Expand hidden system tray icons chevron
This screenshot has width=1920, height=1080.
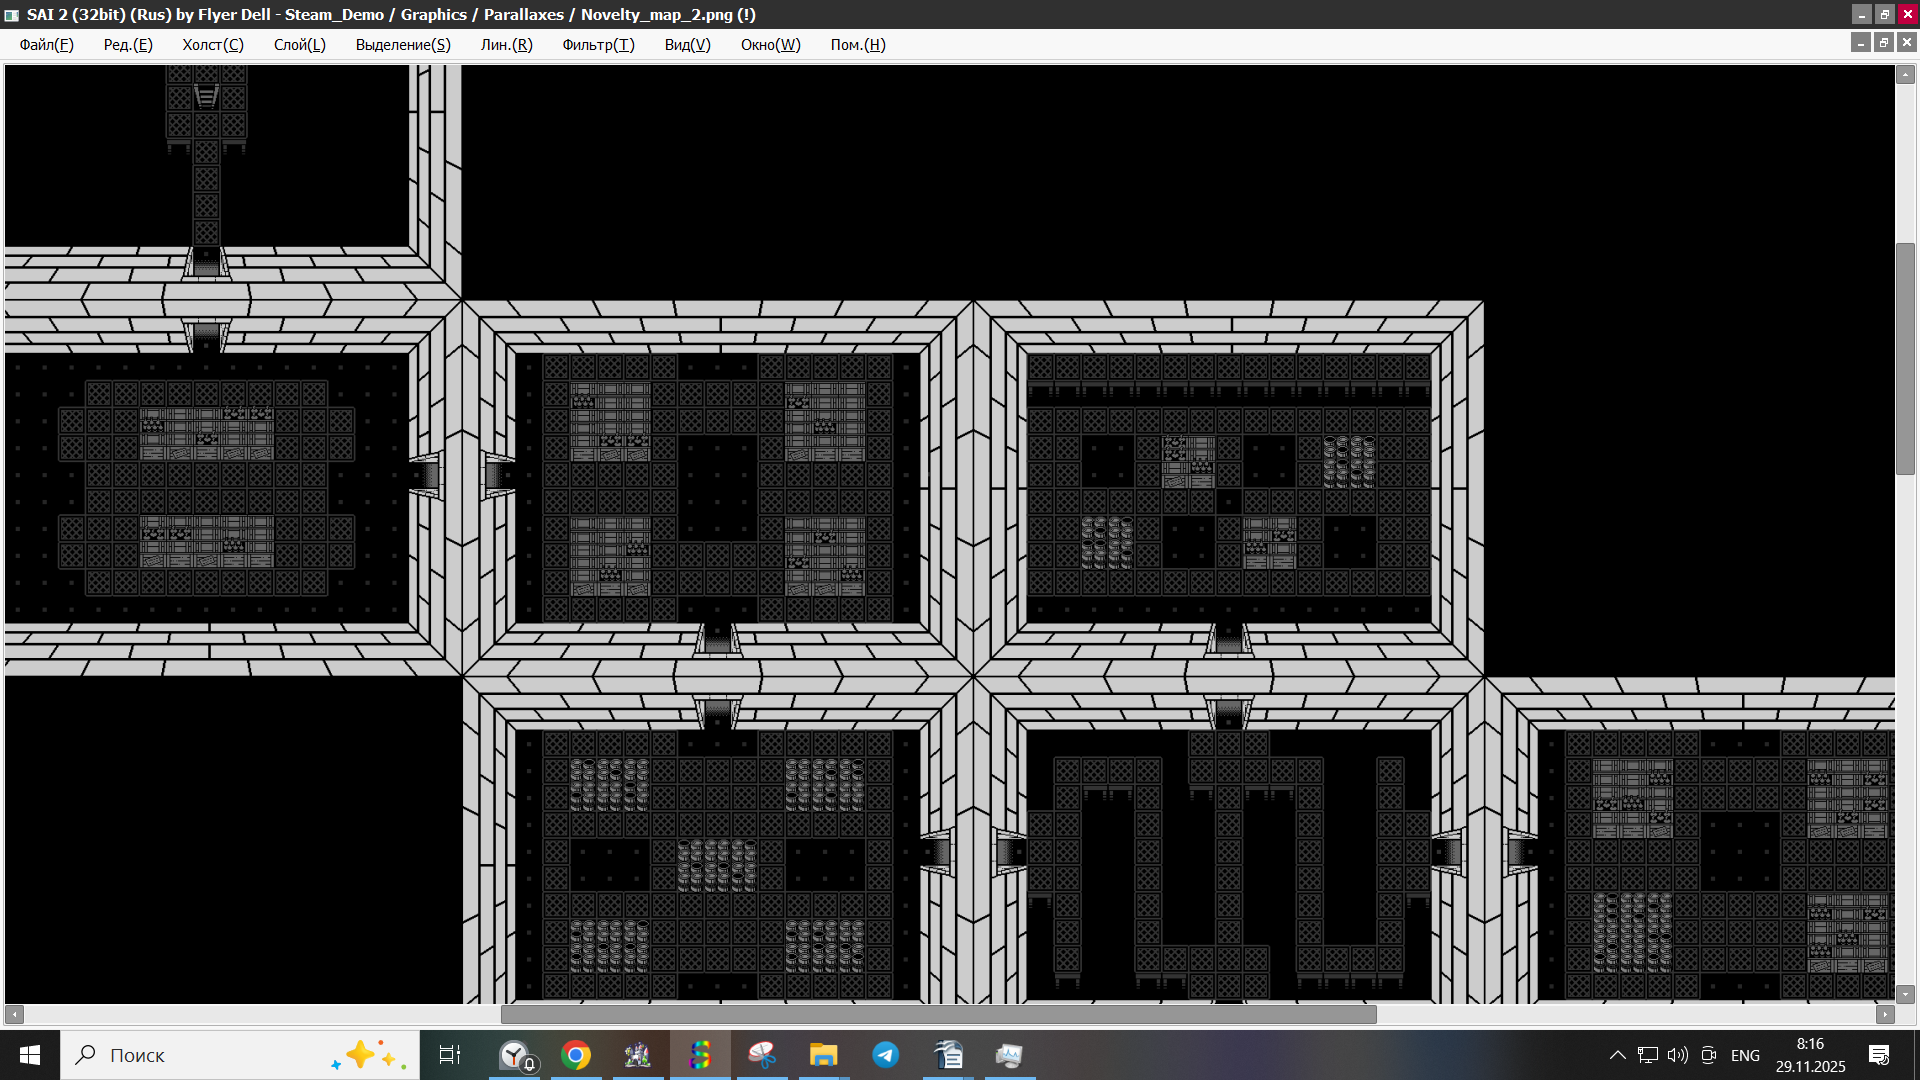tap(1617, 1055)
